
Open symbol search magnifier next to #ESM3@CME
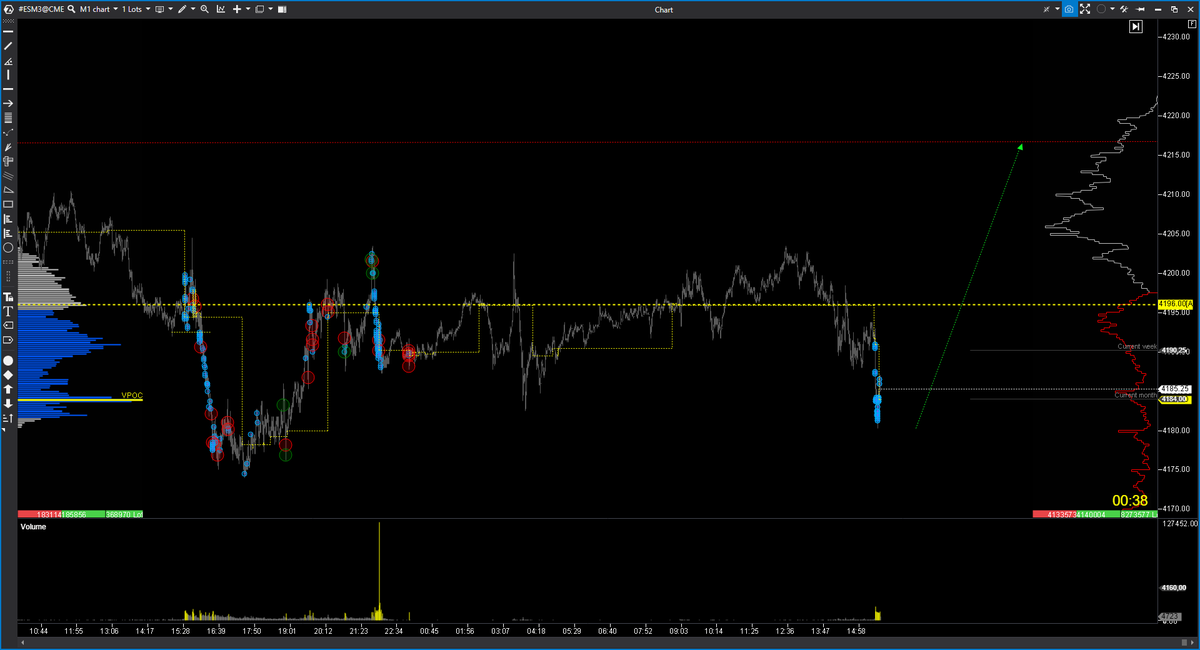click(x=72, y=9)
